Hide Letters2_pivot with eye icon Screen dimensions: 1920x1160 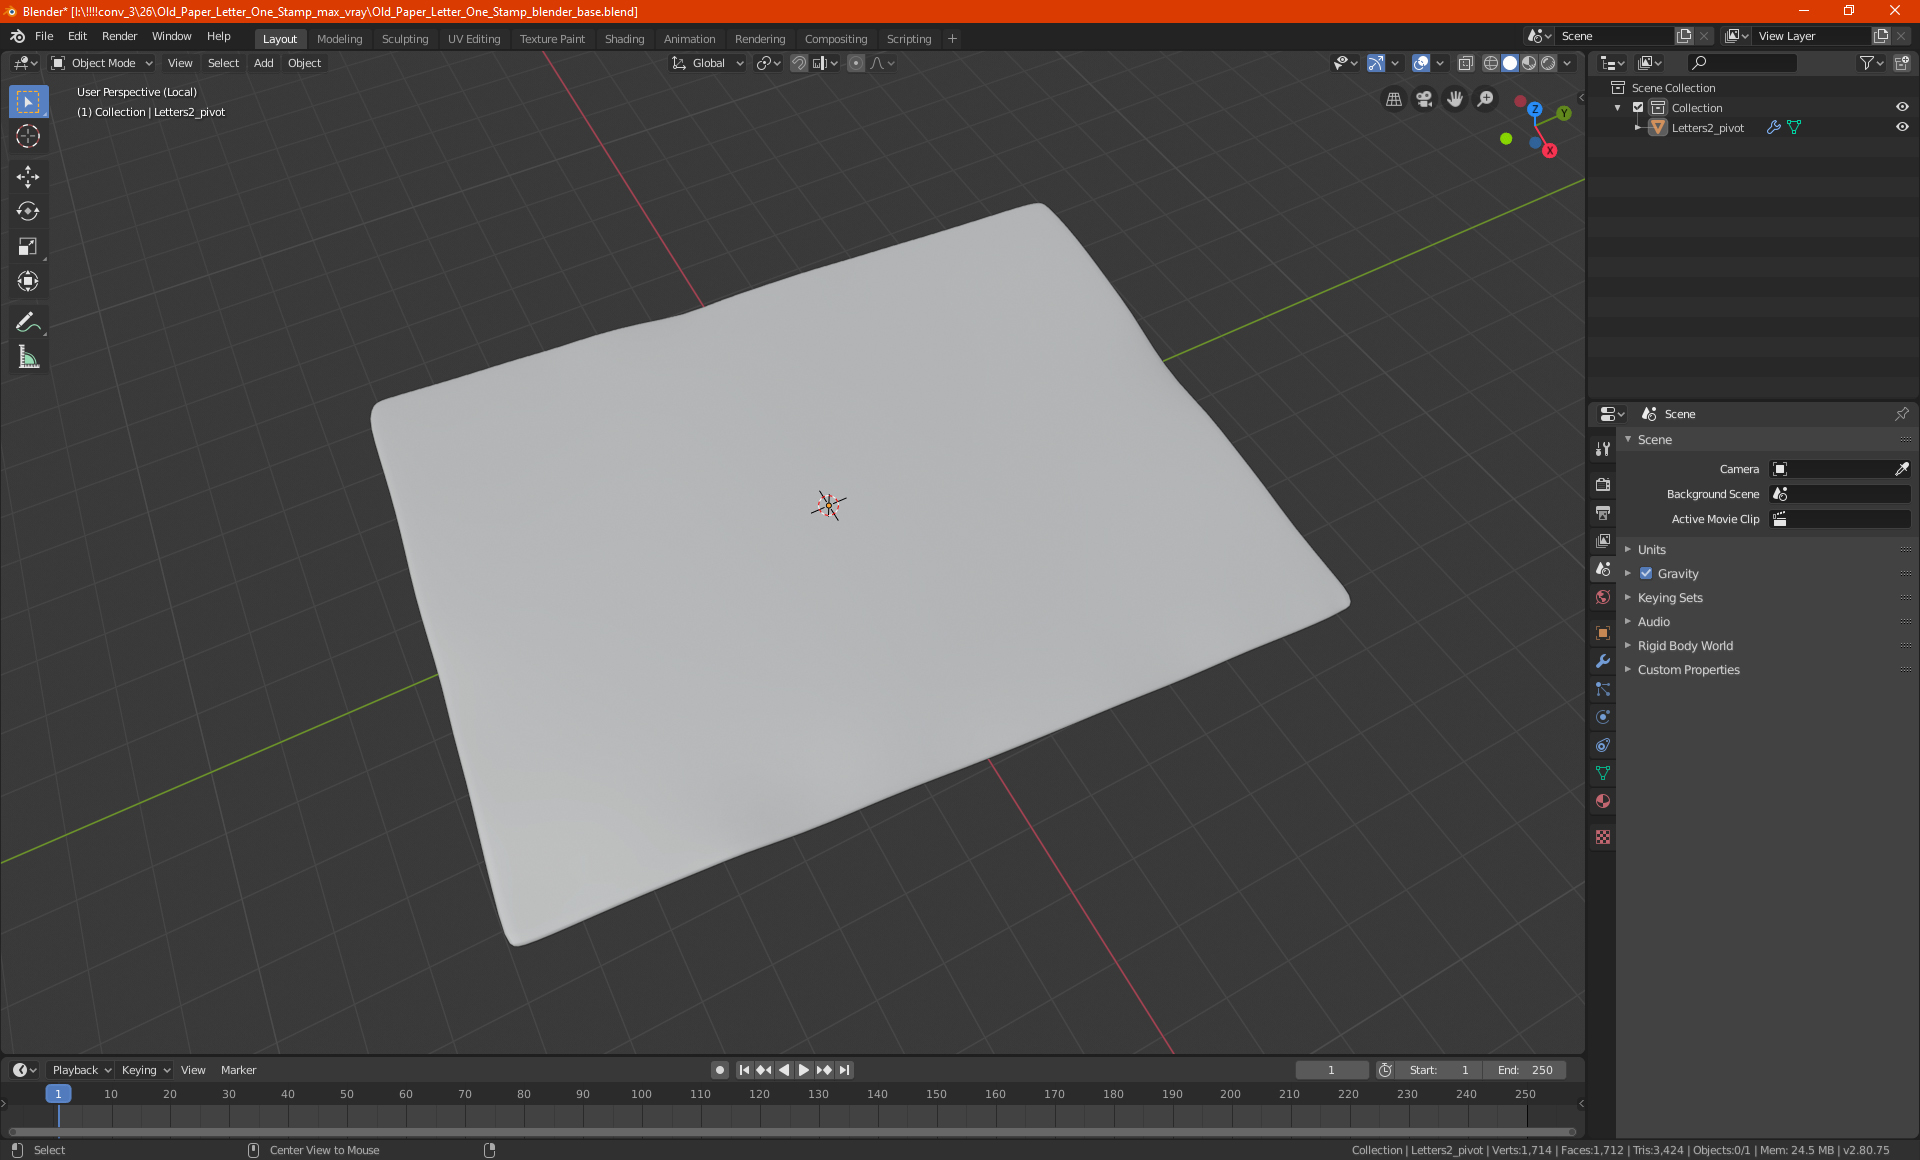click(x=1902, y=127)
